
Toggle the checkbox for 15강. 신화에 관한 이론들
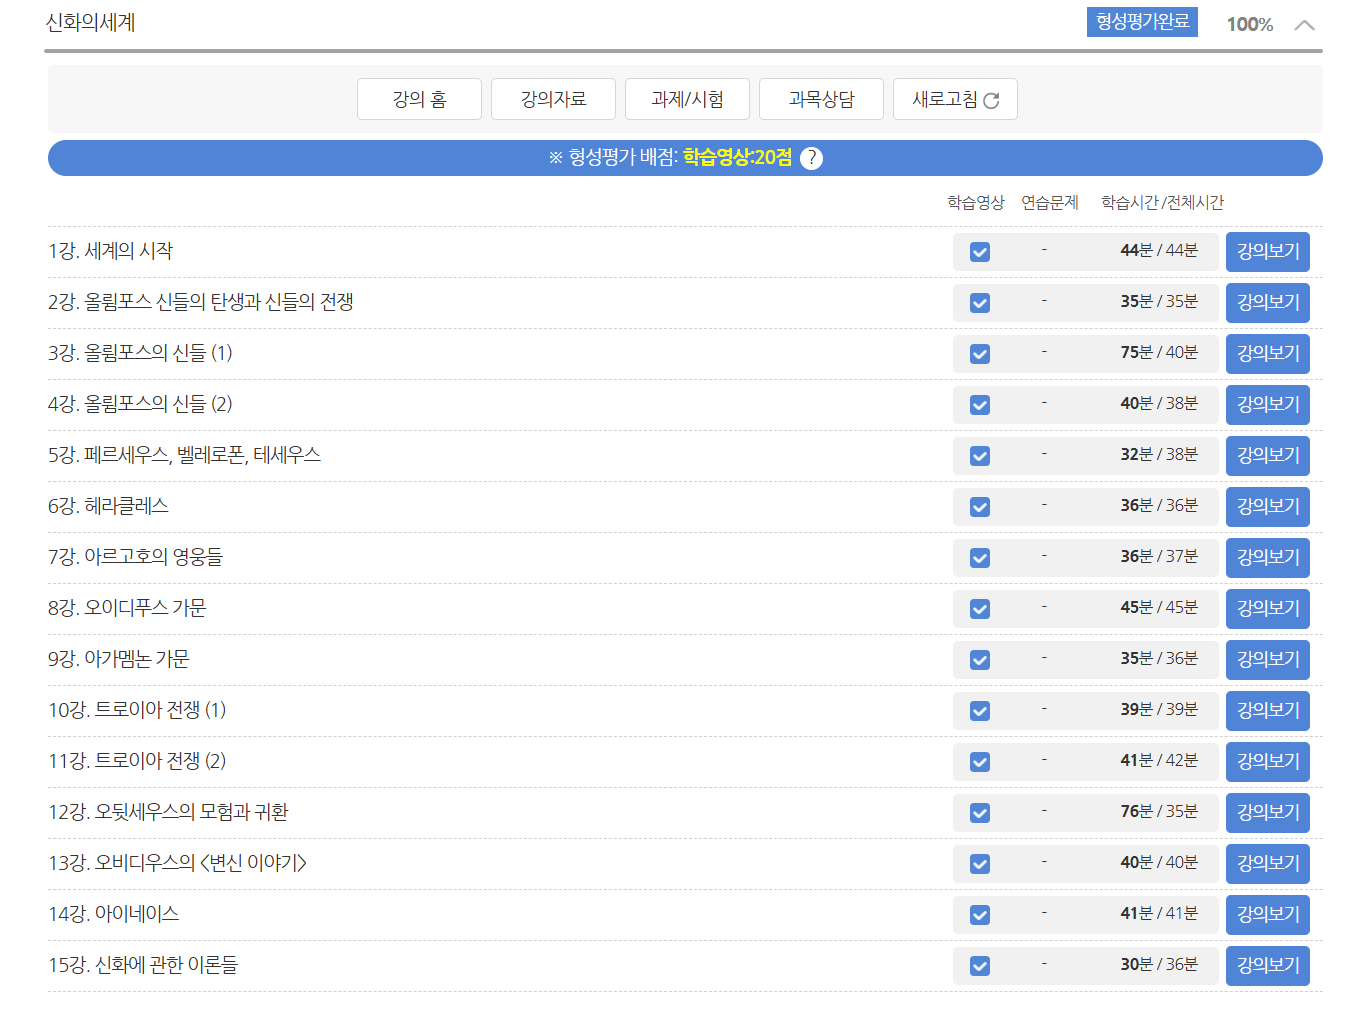coord(980,966)
